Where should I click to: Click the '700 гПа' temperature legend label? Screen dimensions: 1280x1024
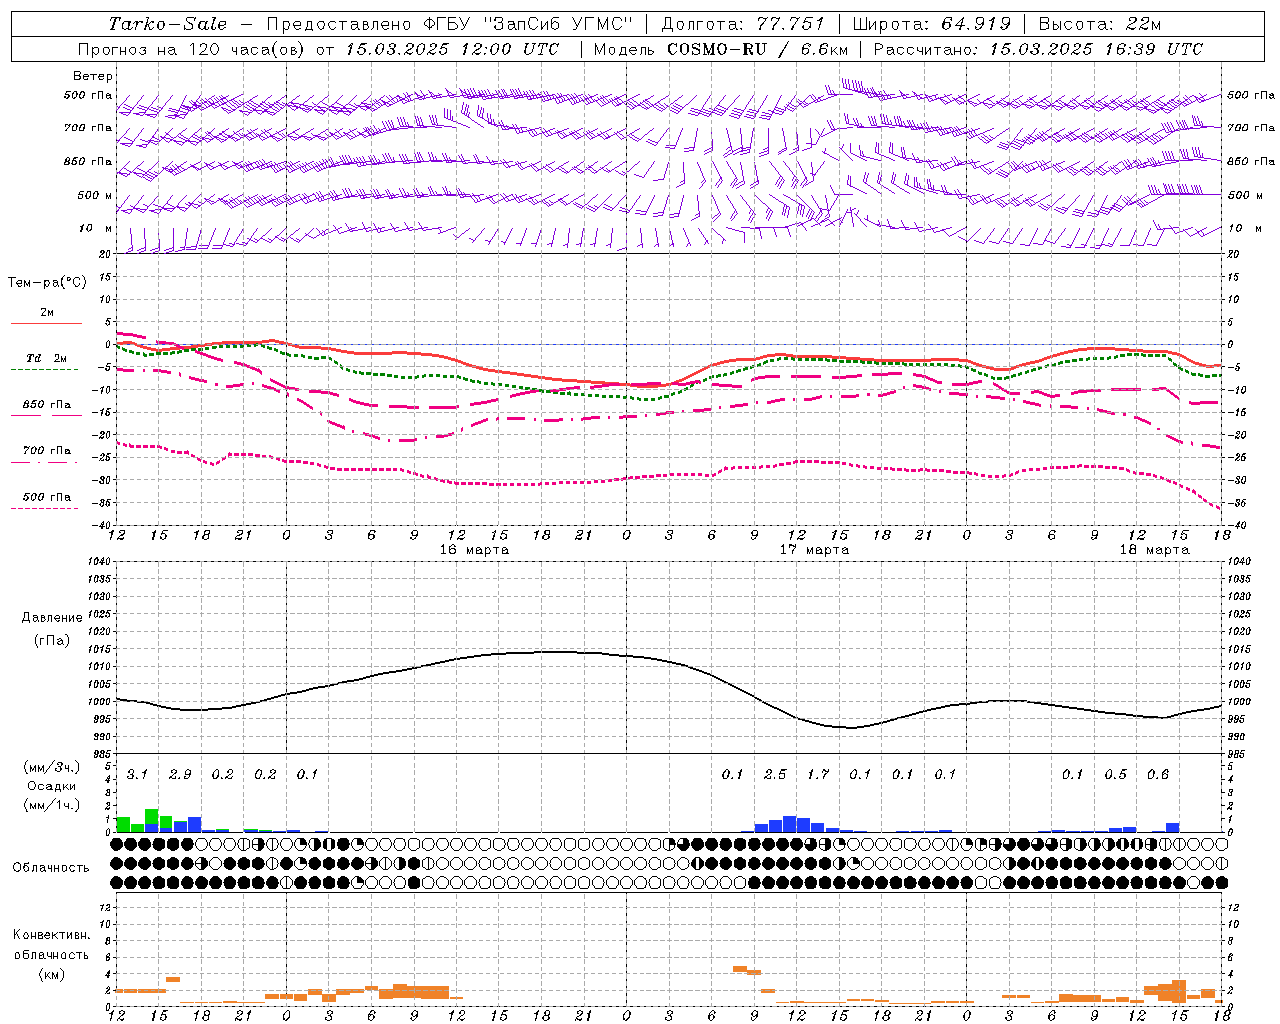coord(47,451)
